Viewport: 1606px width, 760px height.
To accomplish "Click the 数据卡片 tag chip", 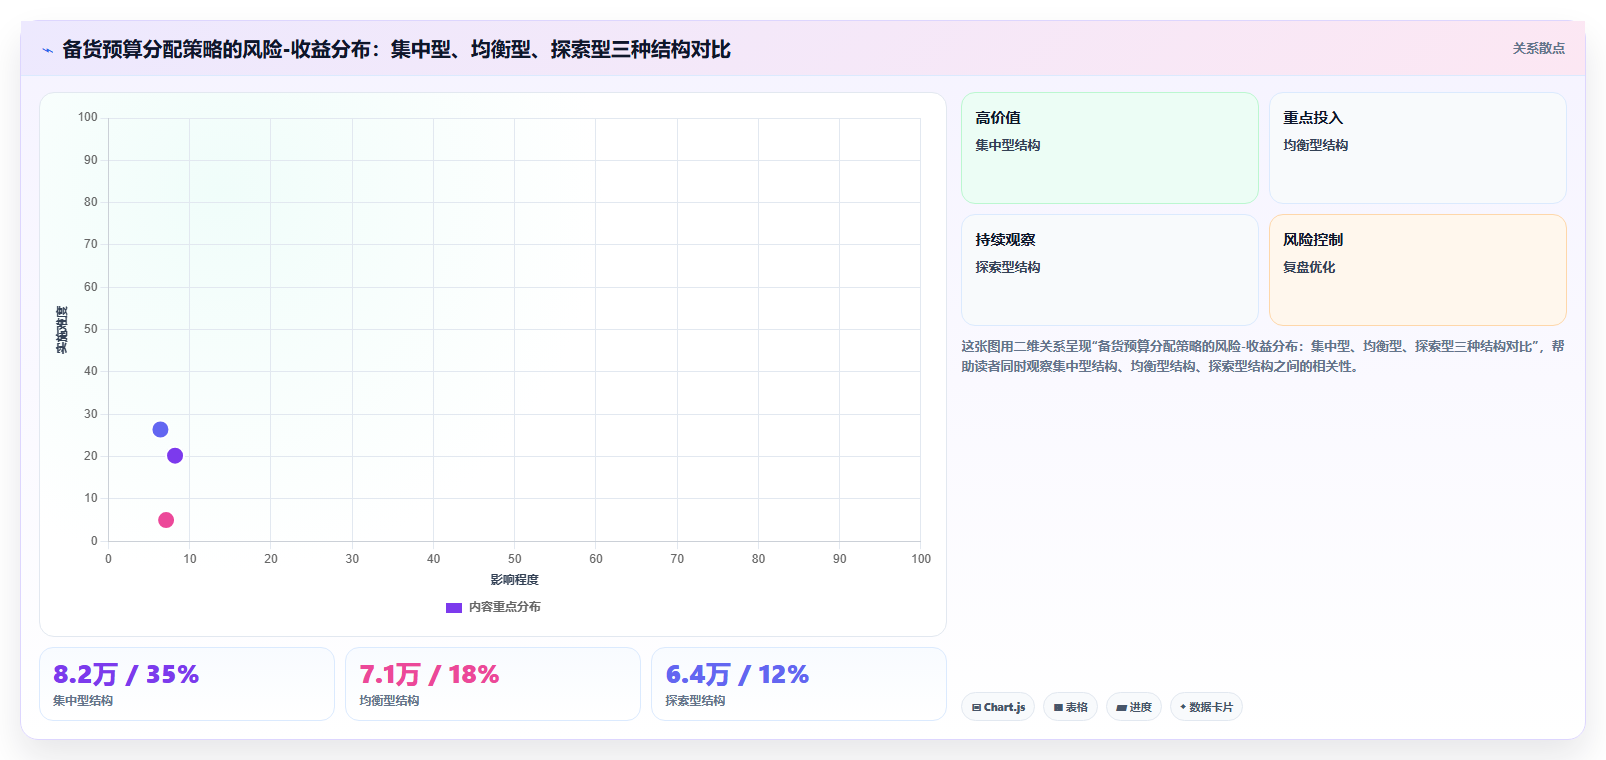I will pos(1206,707).
